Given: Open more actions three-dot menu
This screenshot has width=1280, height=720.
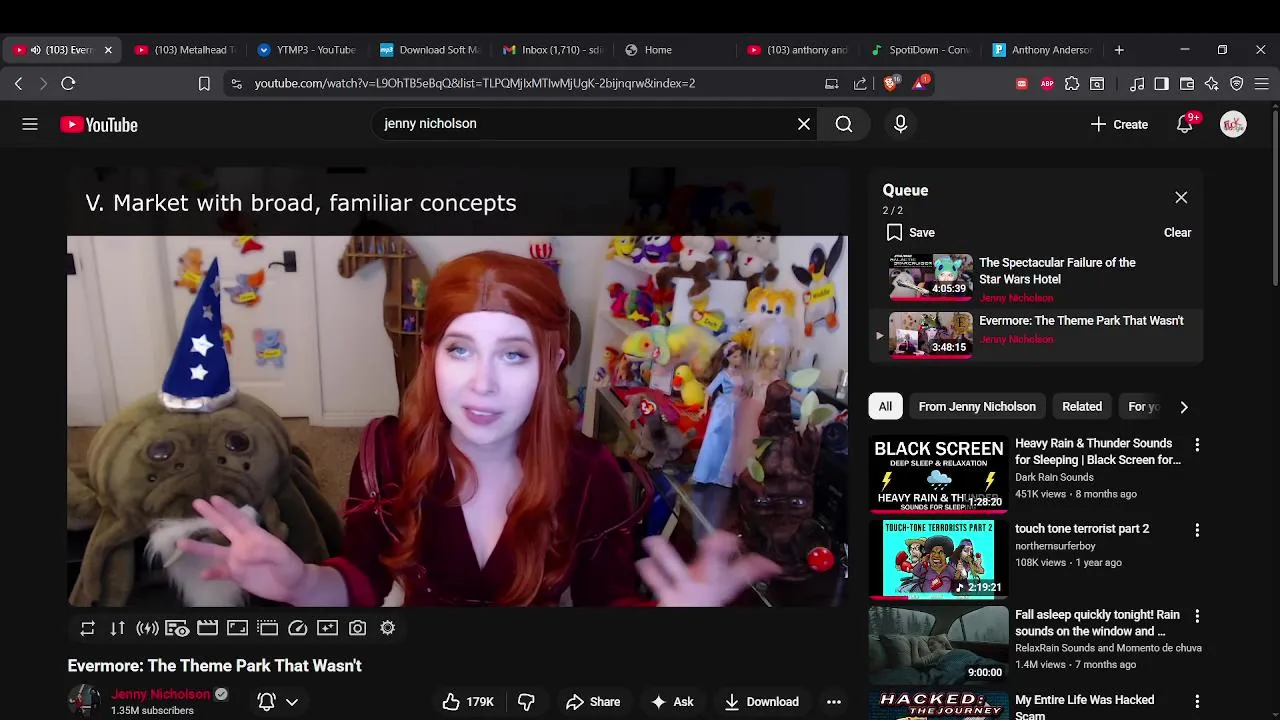Looking at the screenshot, I should pos(834,702).
